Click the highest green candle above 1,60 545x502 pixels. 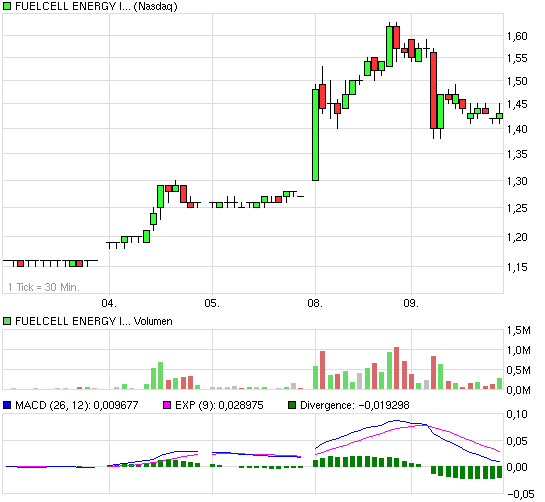coord(390,46)
